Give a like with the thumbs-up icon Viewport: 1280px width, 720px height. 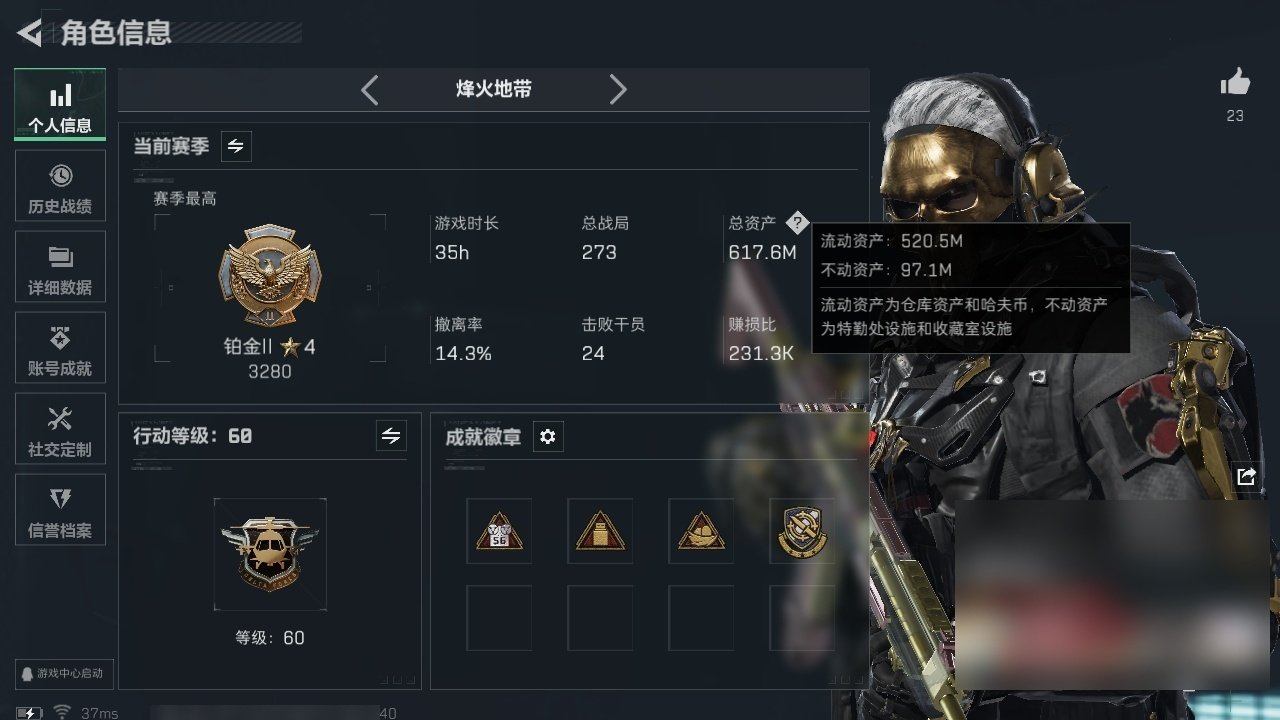pos(1235,83)
